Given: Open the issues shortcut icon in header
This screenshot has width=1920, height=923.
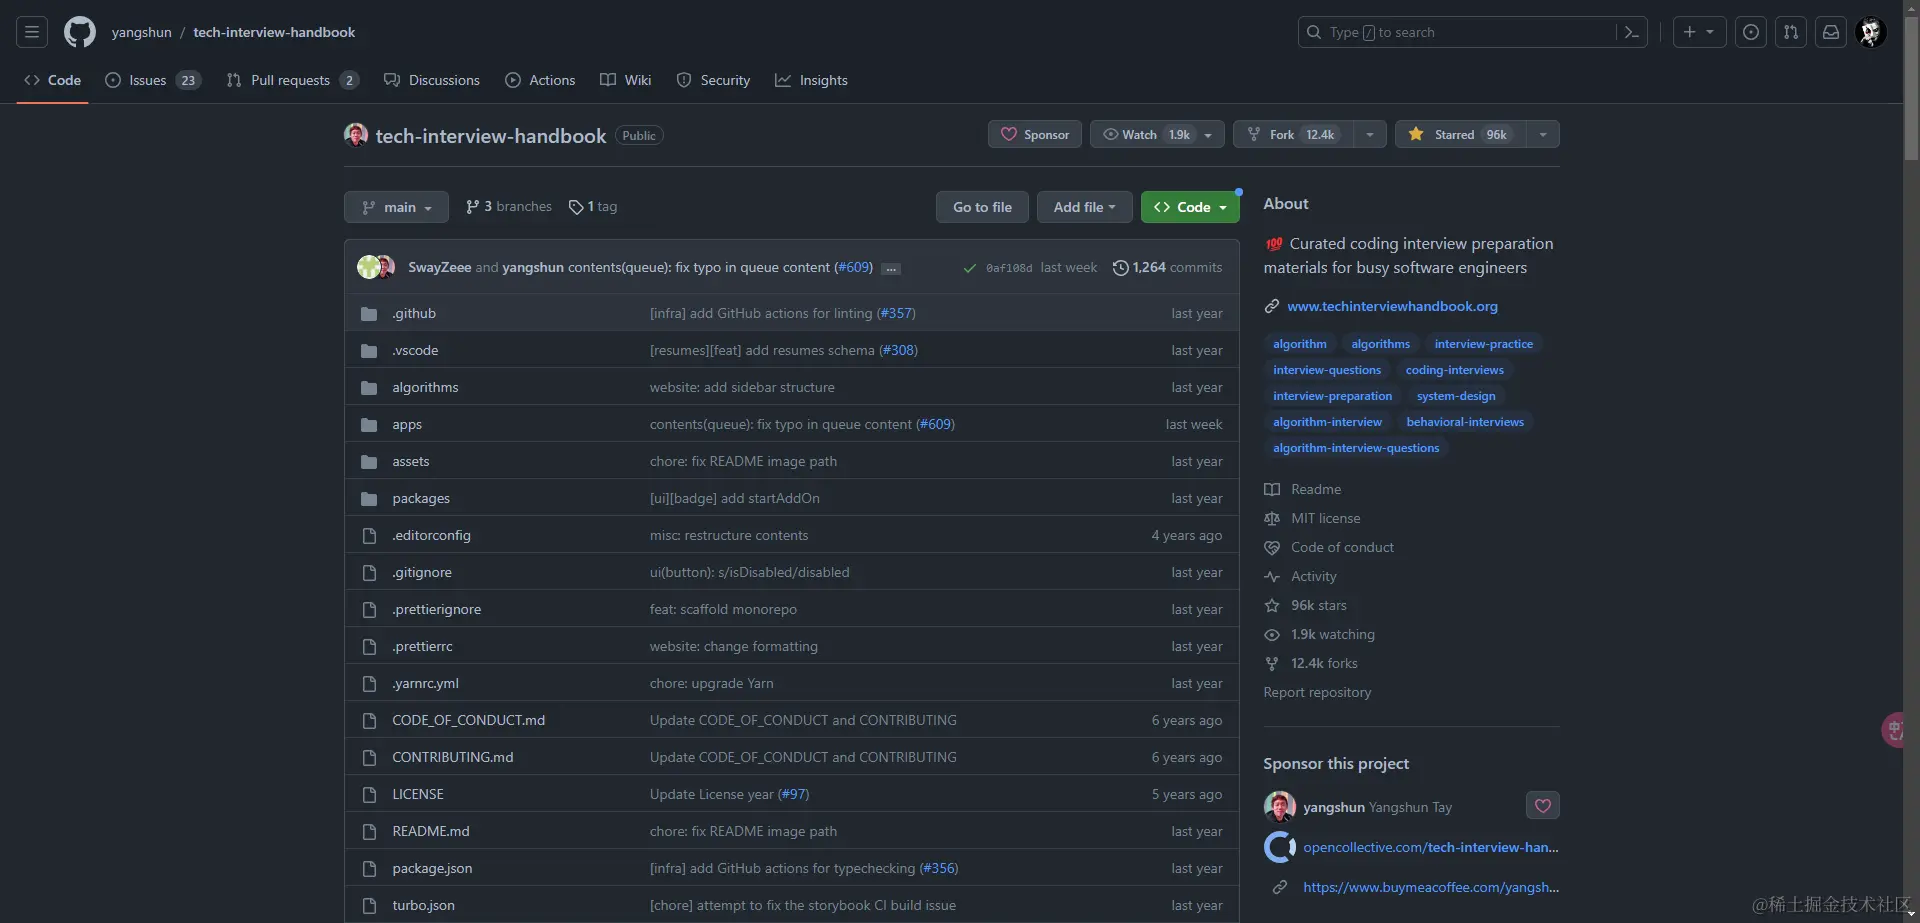Looking at the screenshot, I should coord(1751,32).
